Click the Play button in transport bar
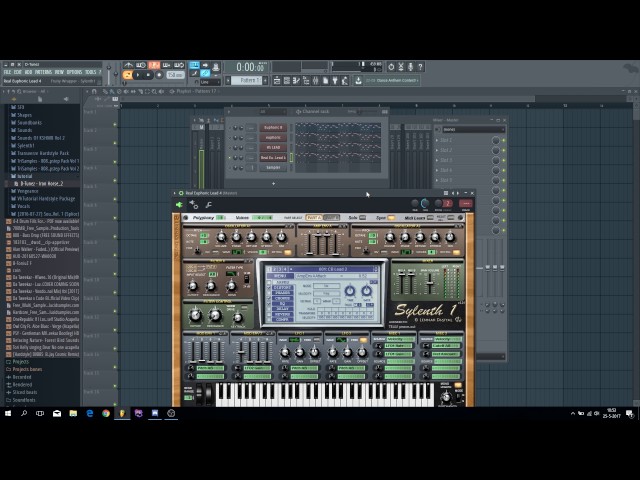The image size is (640, 480). click(138, 75)
